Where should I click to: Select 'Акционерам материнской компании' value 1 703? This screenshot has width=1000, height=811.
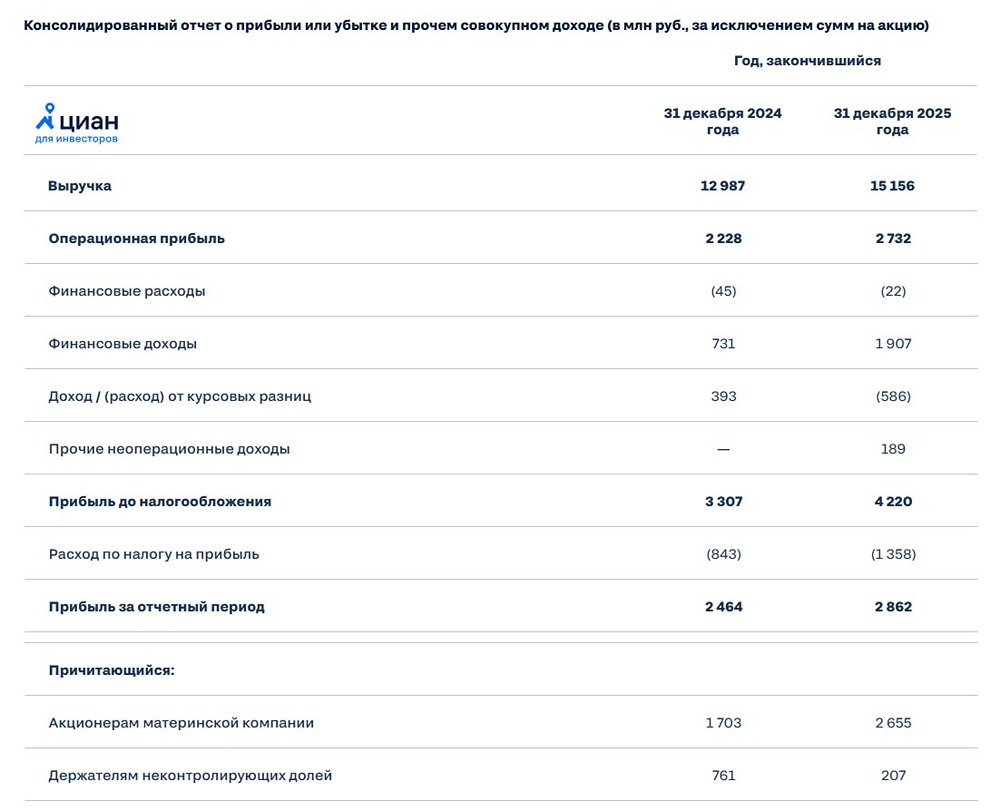(723, 723)
